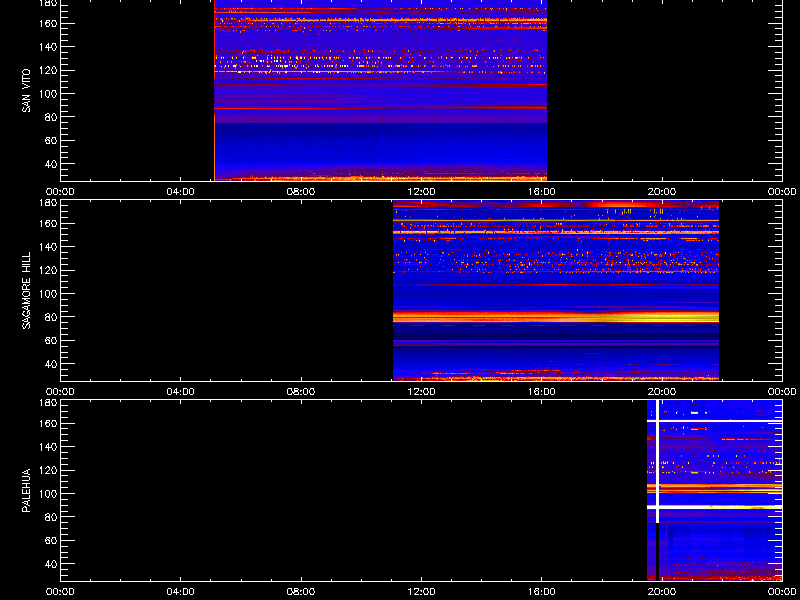Screen dimensions: 800x600
Task: Select the 04:00 time label under San Vito plot
Action: 181,192
